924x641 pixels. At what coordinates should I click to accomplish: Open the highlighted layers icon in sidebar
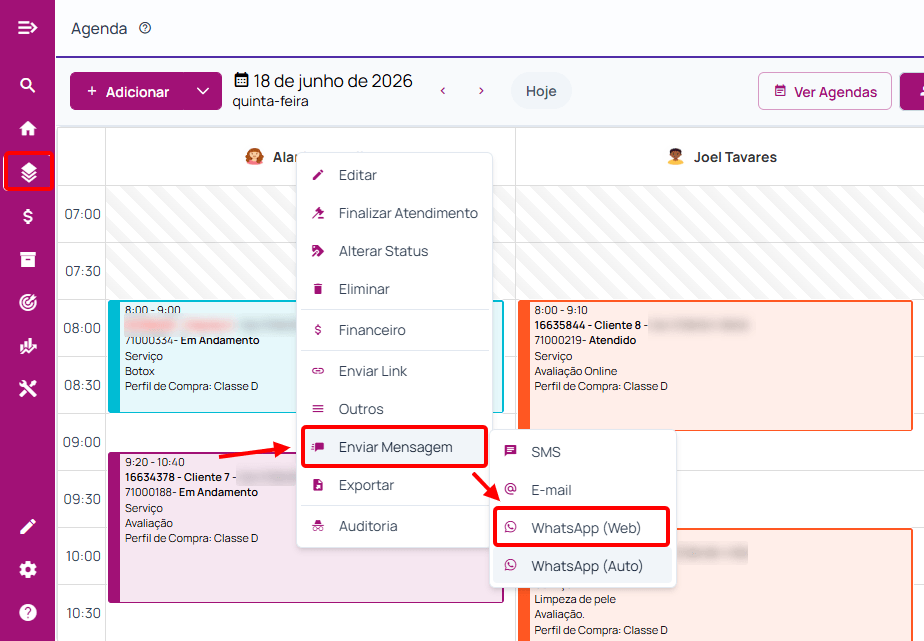pos(28,172)
